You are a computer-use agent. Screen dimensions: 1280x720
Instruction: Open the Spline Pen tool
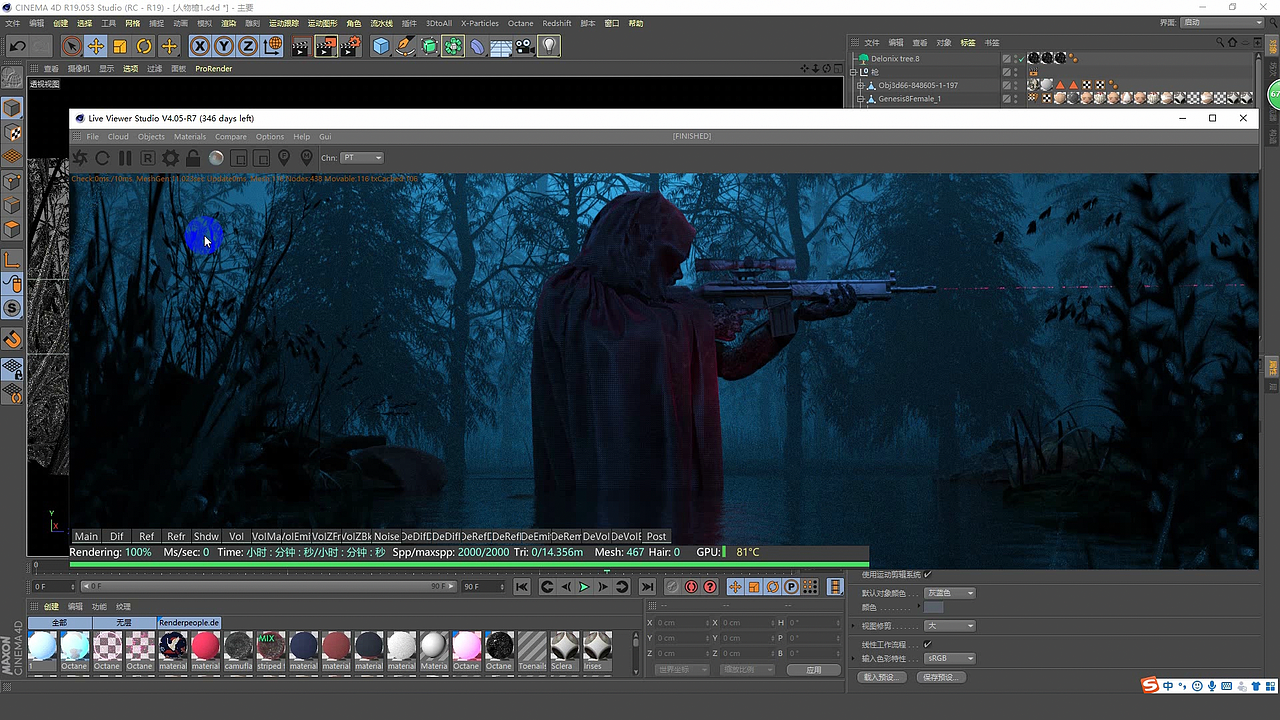pyautogui.click(x=405, y=46)
